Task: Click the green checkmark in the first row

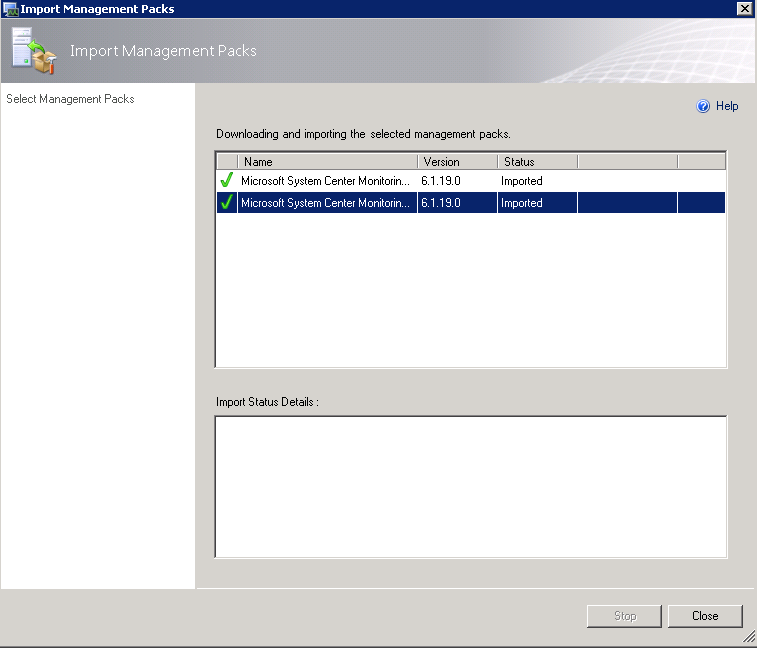Action: (226, 180)
